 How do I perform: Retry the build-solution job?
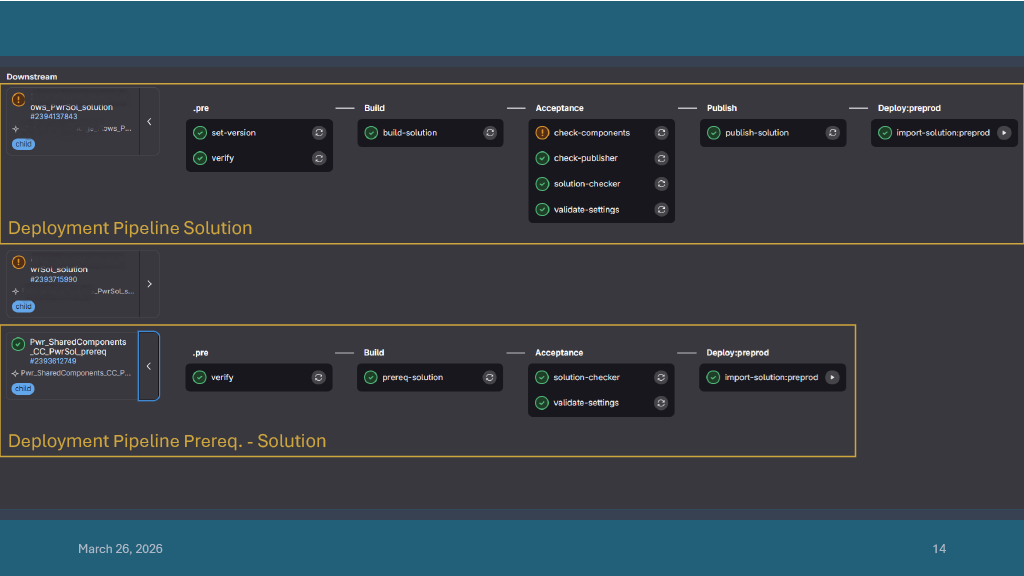coord(490,132)
